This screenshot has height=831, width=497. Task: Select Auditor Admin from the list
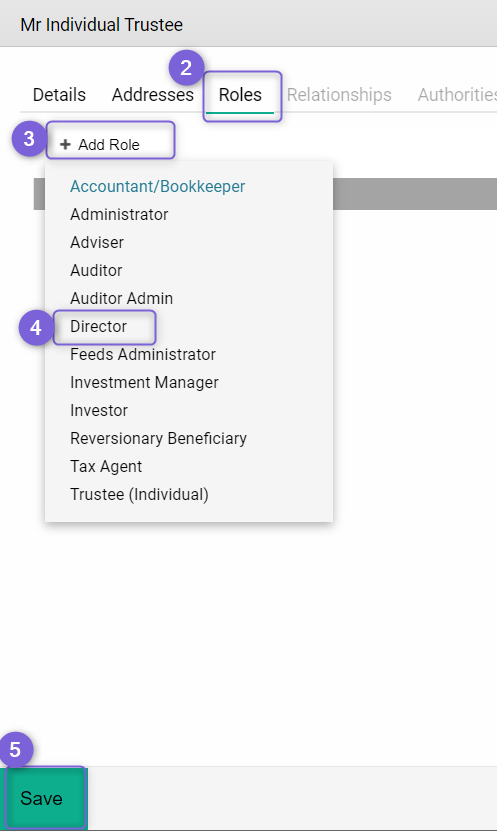(121, 298)
